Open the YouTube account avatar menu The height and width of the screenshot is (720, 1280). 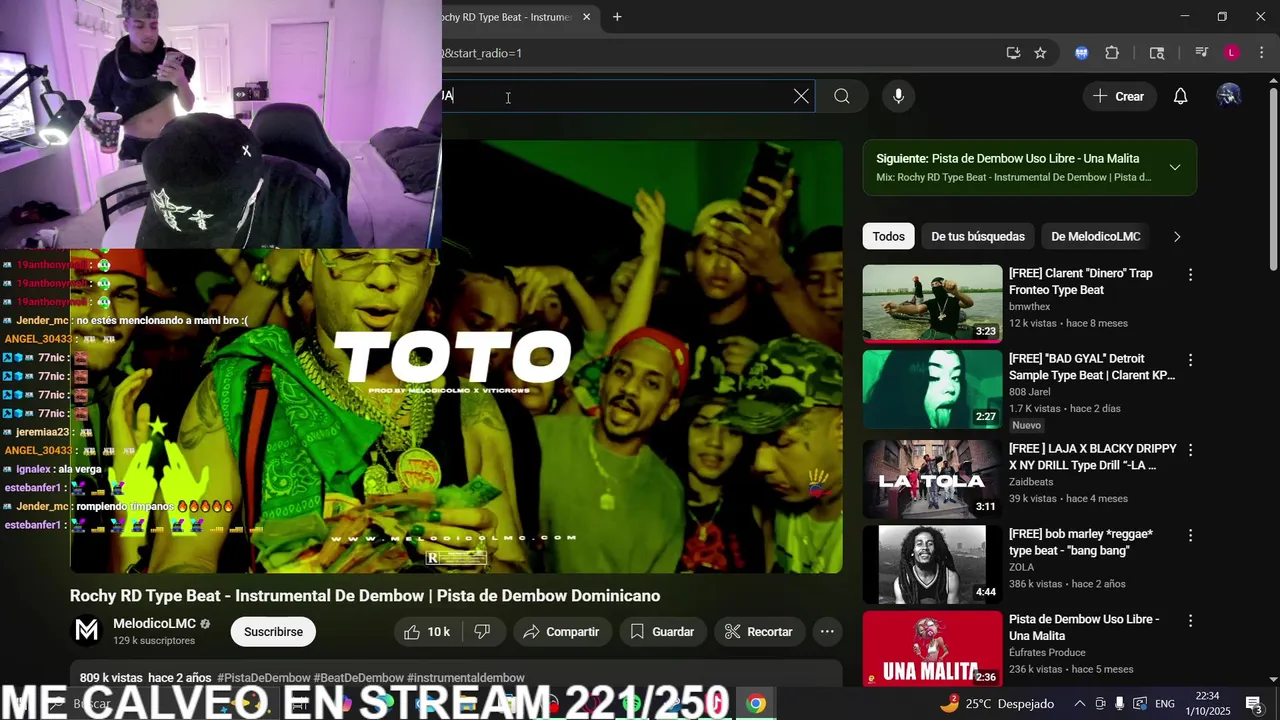pyautogui.click(x=1228, y=96)
